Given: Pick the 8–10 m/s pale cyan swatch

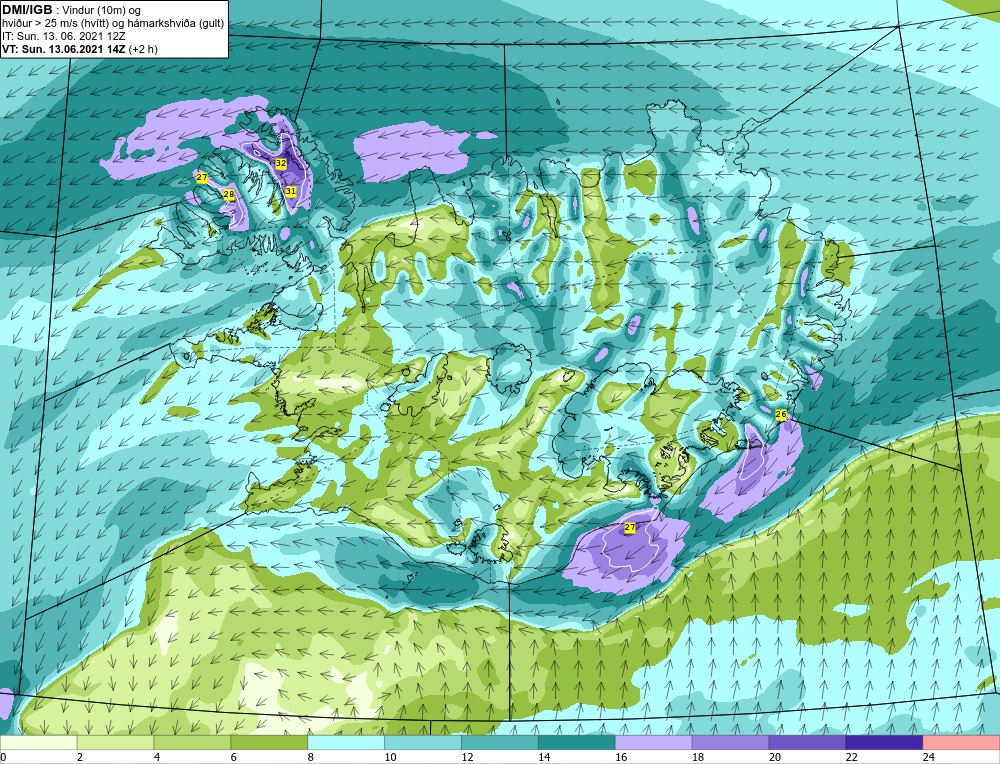Looking at the screenshot, I should (346, 743).
